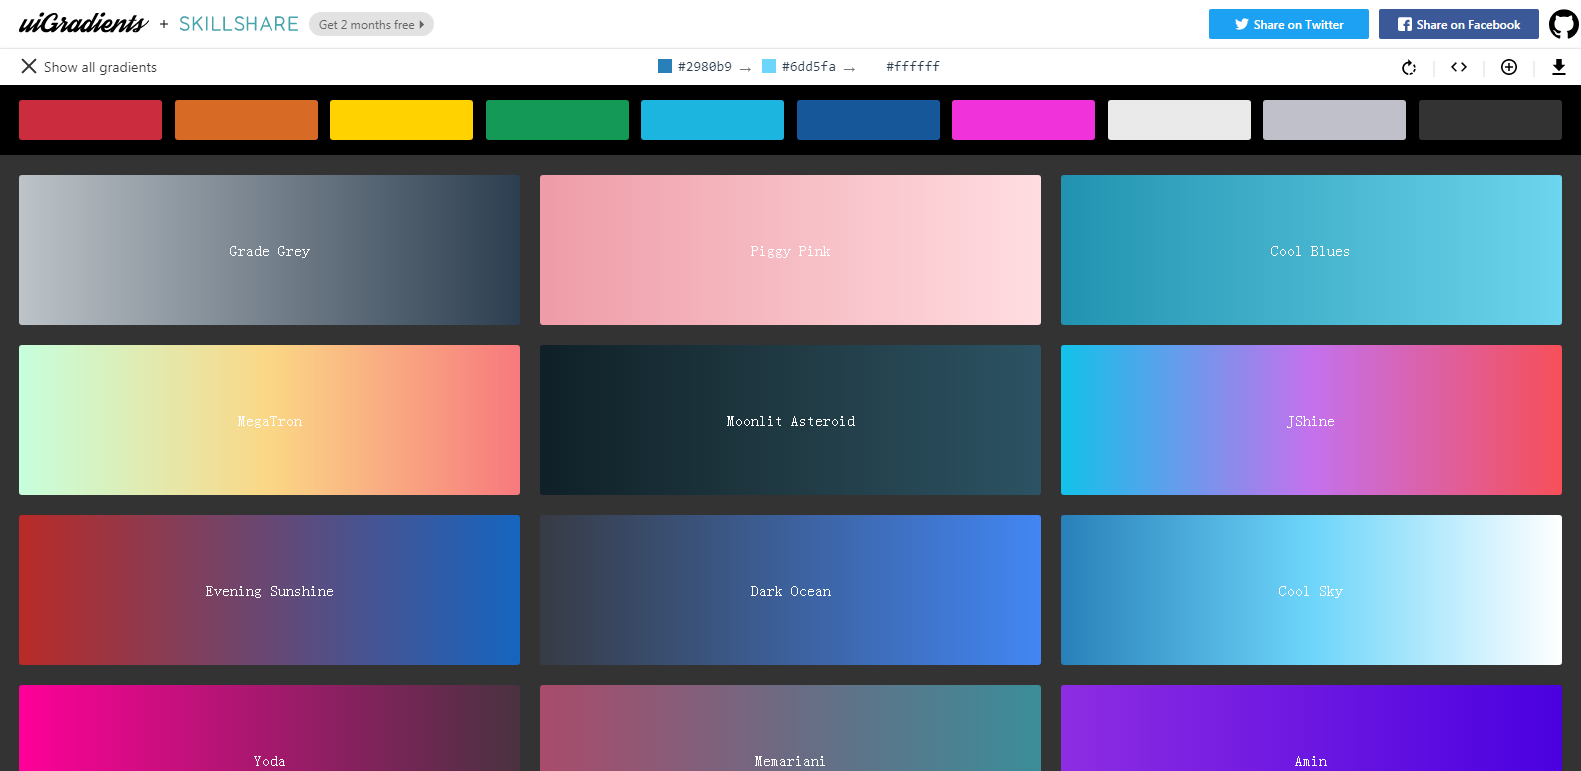Click the #ffffff hex color code
This screenshot has width=1581, height=771.
913,67
